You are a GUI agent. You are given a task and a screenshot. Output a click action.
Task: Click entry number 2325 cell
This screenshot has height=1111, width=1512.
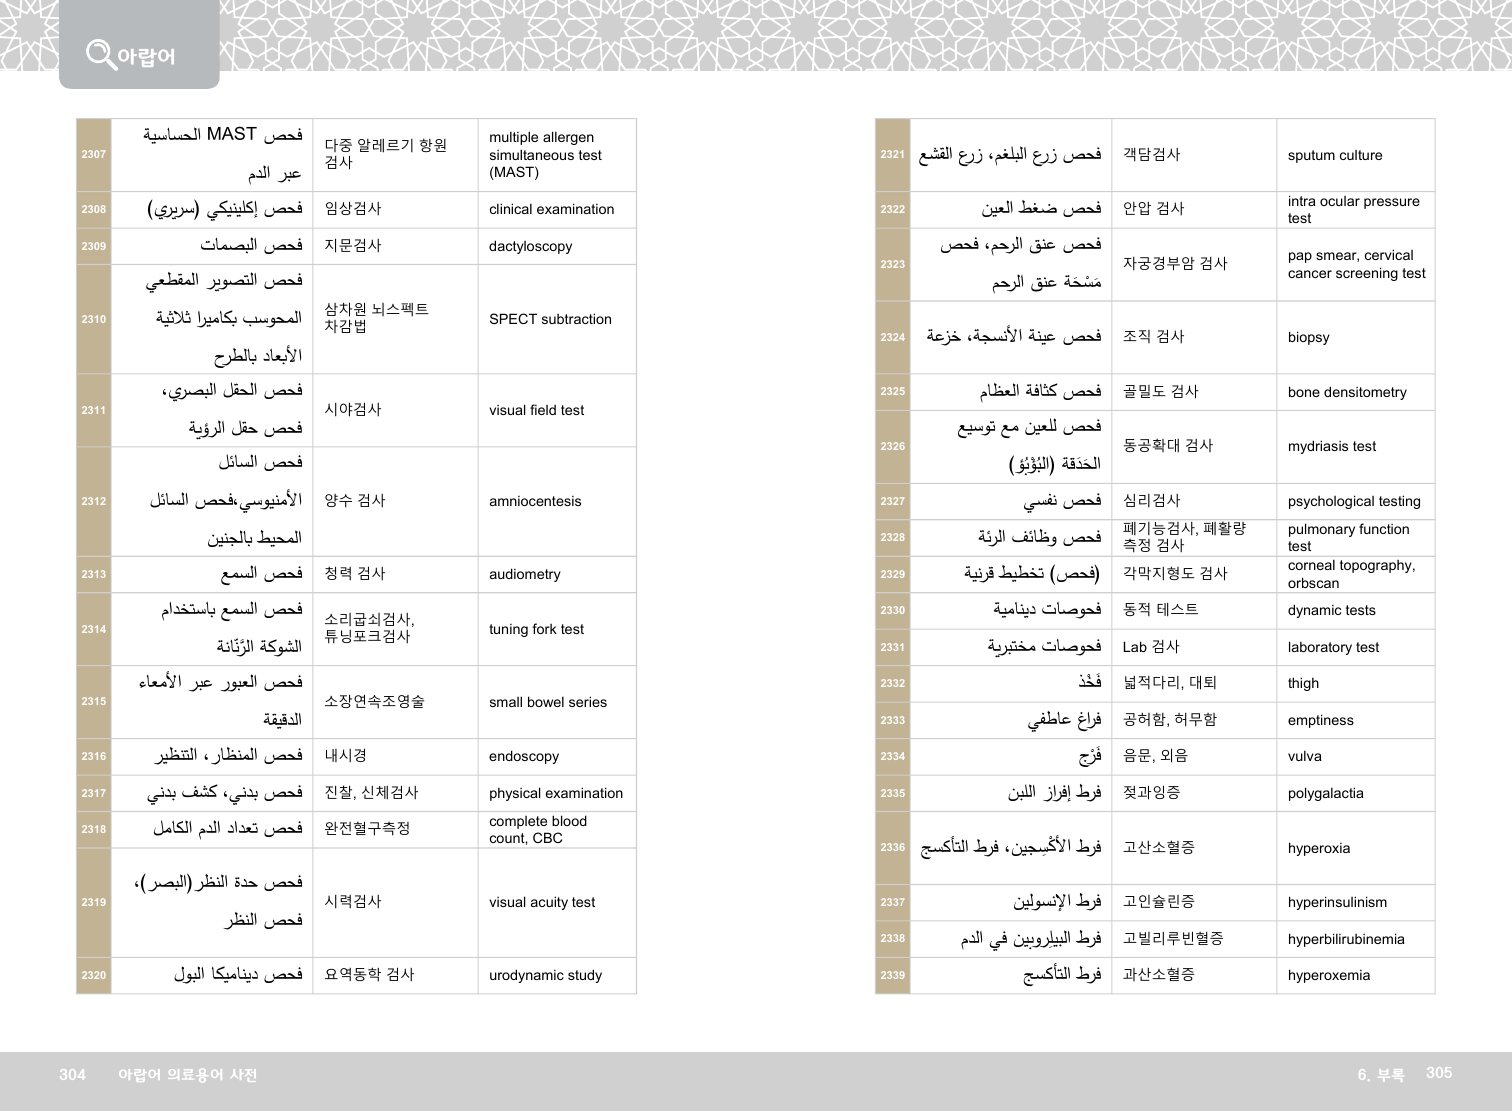coord(893,392)
